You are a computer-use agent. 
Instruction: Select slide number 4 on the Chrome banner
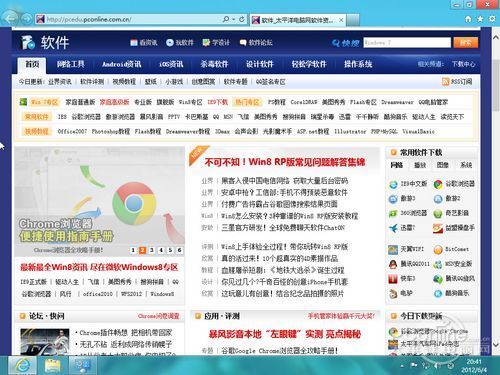click(161, 250)
